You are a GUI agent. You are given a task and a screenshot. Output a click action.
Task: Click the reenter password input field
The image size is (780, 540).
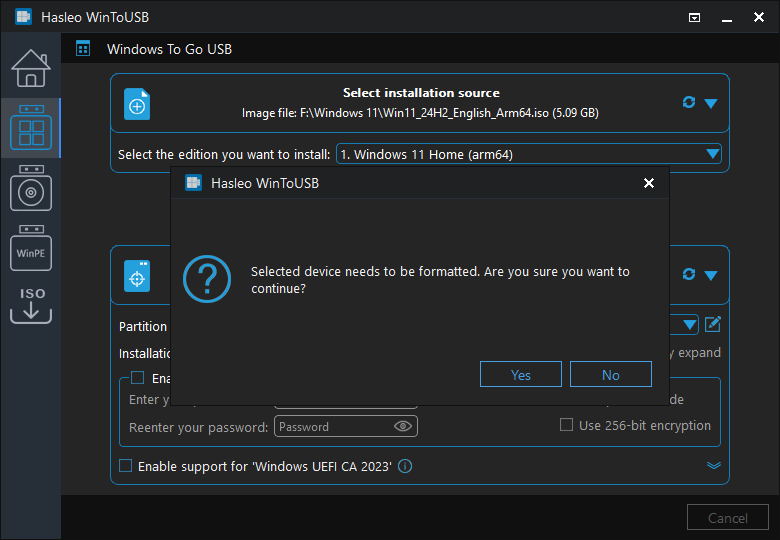pyautogui.click(x=333, y=426)
